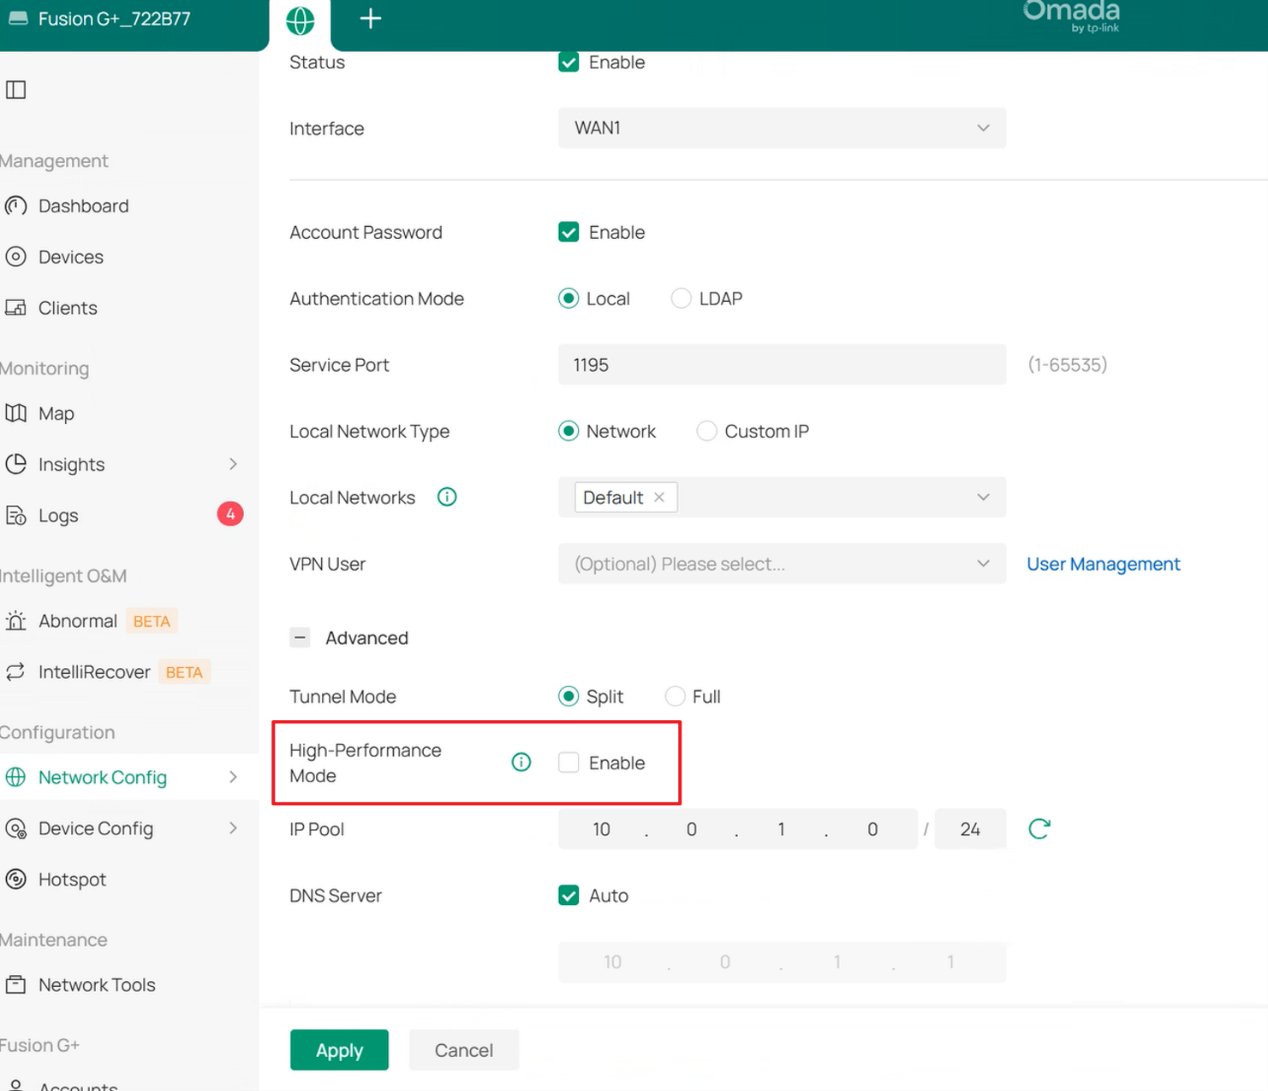Click the Logs notification badge 4

click(x=230, y=514)
